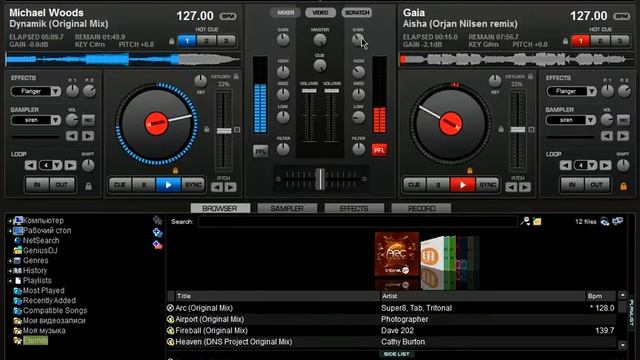The image size is (640, 360).
Task: Click the search options icon
Action: click(x=525, y=222)
